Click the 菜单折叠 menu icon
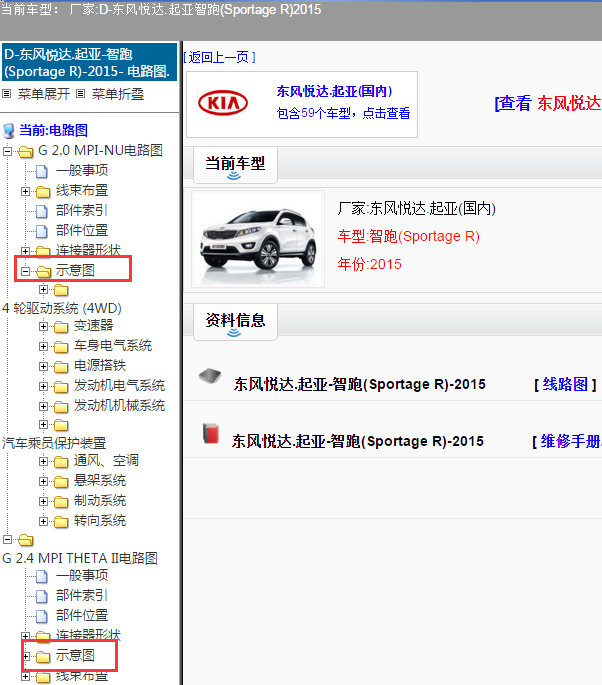 (80, 93)
